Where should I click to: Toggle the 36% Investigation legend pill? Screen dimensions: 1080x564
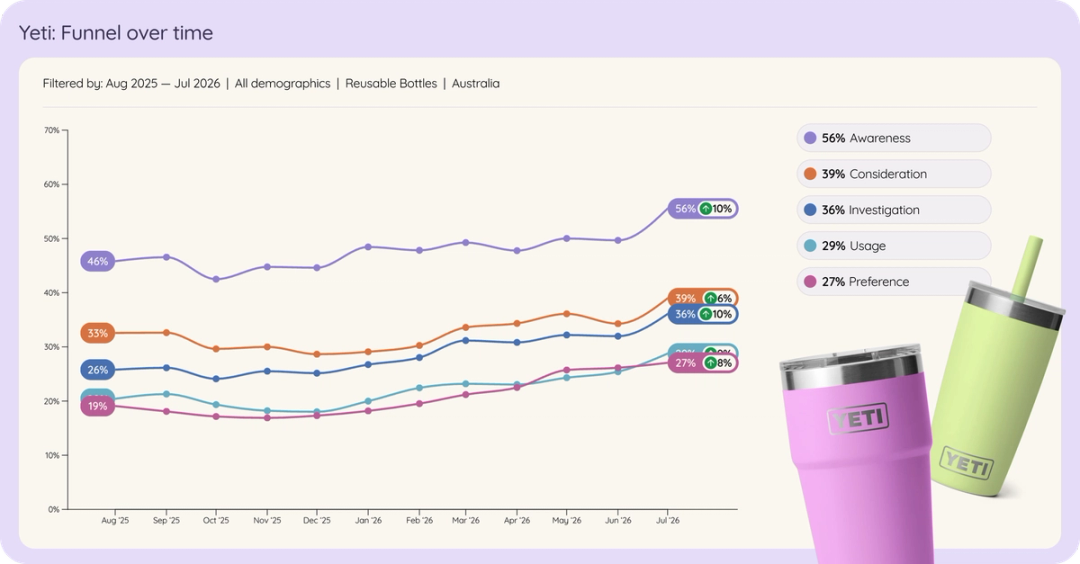pos(893,209)
